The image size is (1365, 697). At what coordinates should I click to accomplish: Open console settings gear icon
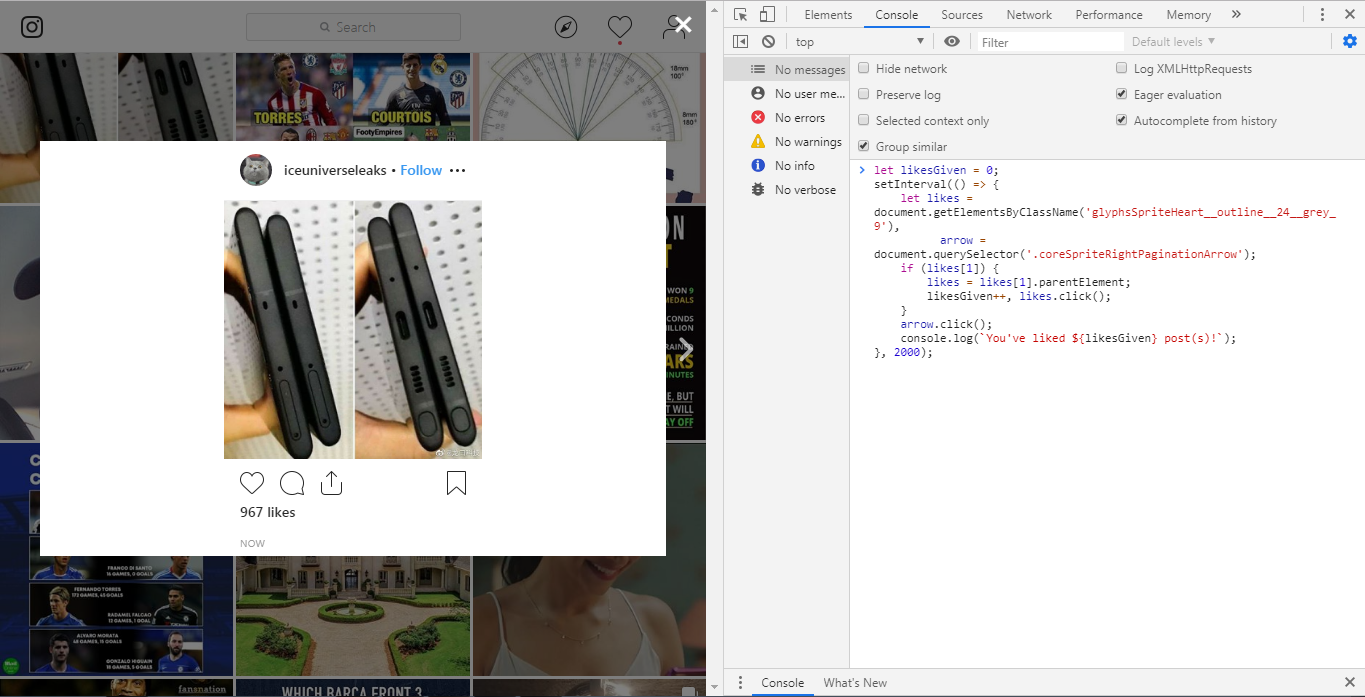coord(1350,41)
